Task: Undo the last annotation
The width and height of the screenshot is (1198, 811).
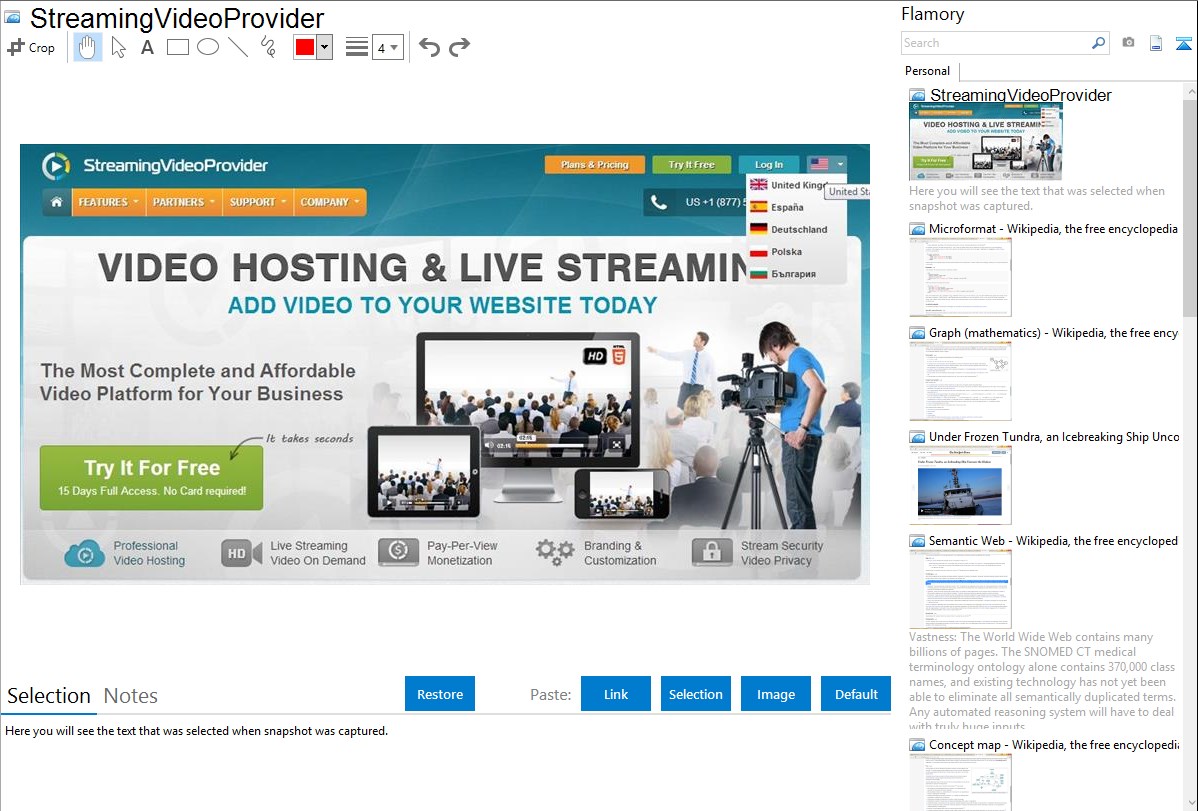Action: click(x=429, y=47)
